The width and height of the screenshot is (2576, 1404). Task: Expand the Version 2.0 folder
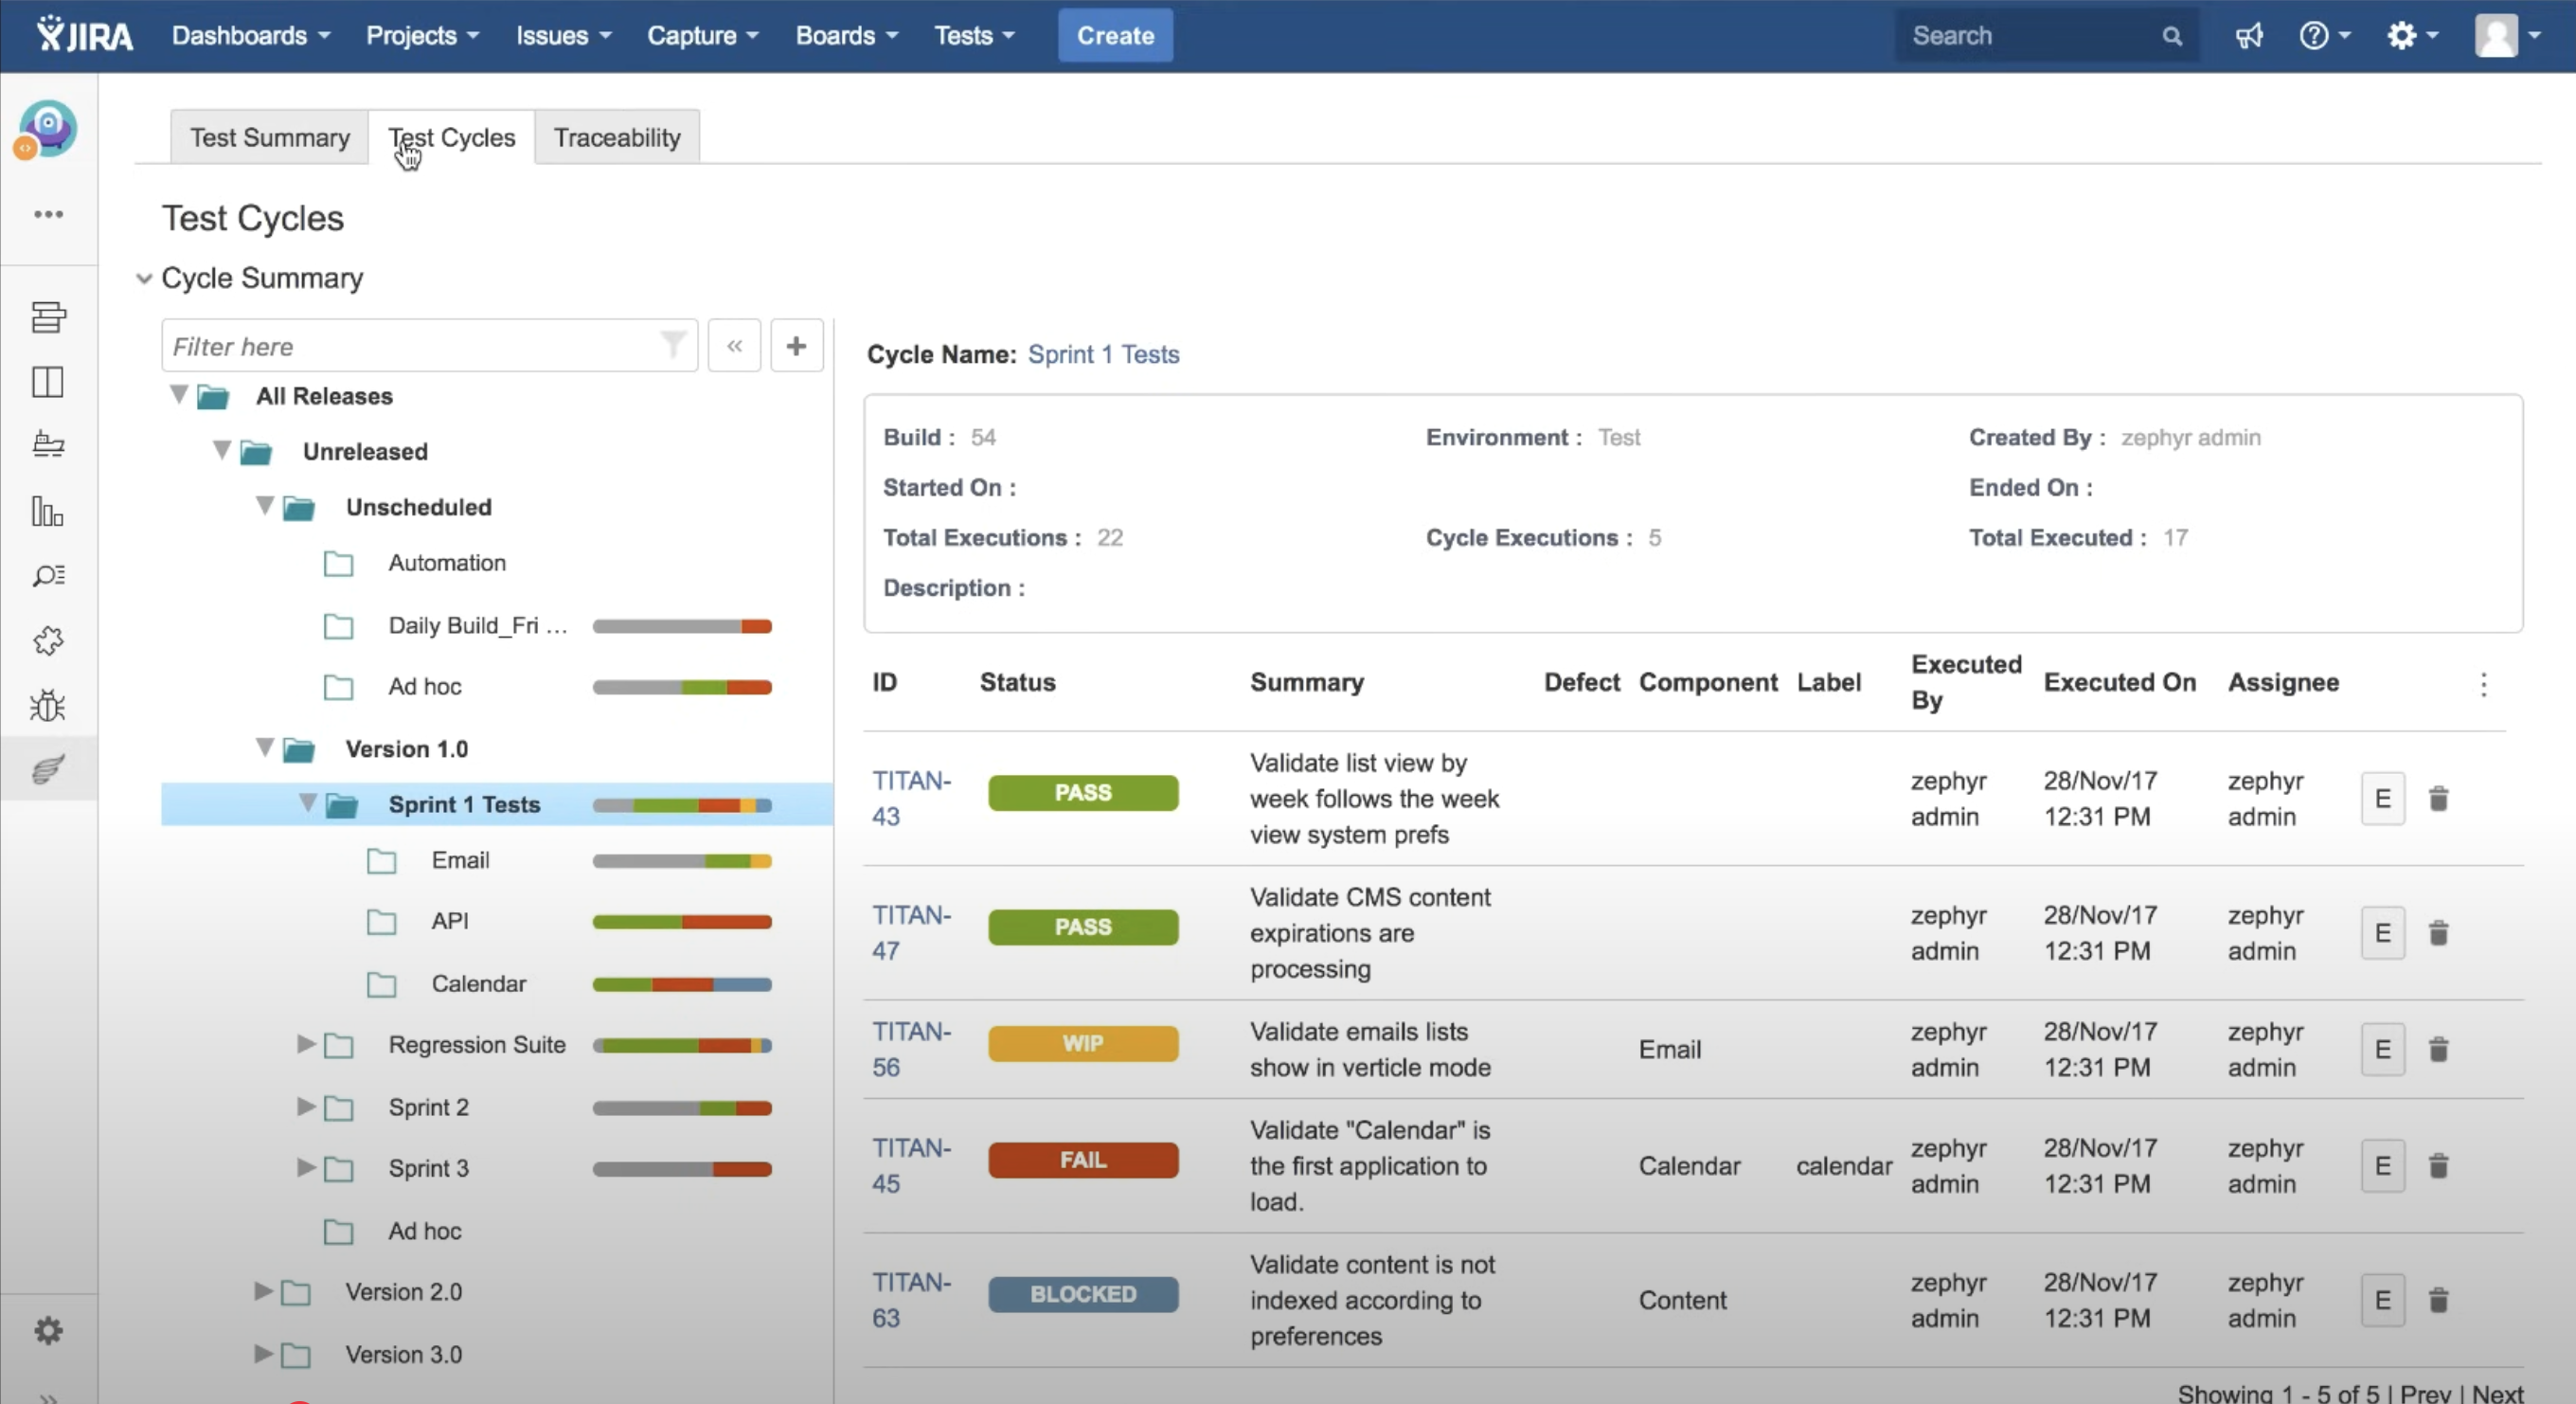click(x=263, y=1291)
